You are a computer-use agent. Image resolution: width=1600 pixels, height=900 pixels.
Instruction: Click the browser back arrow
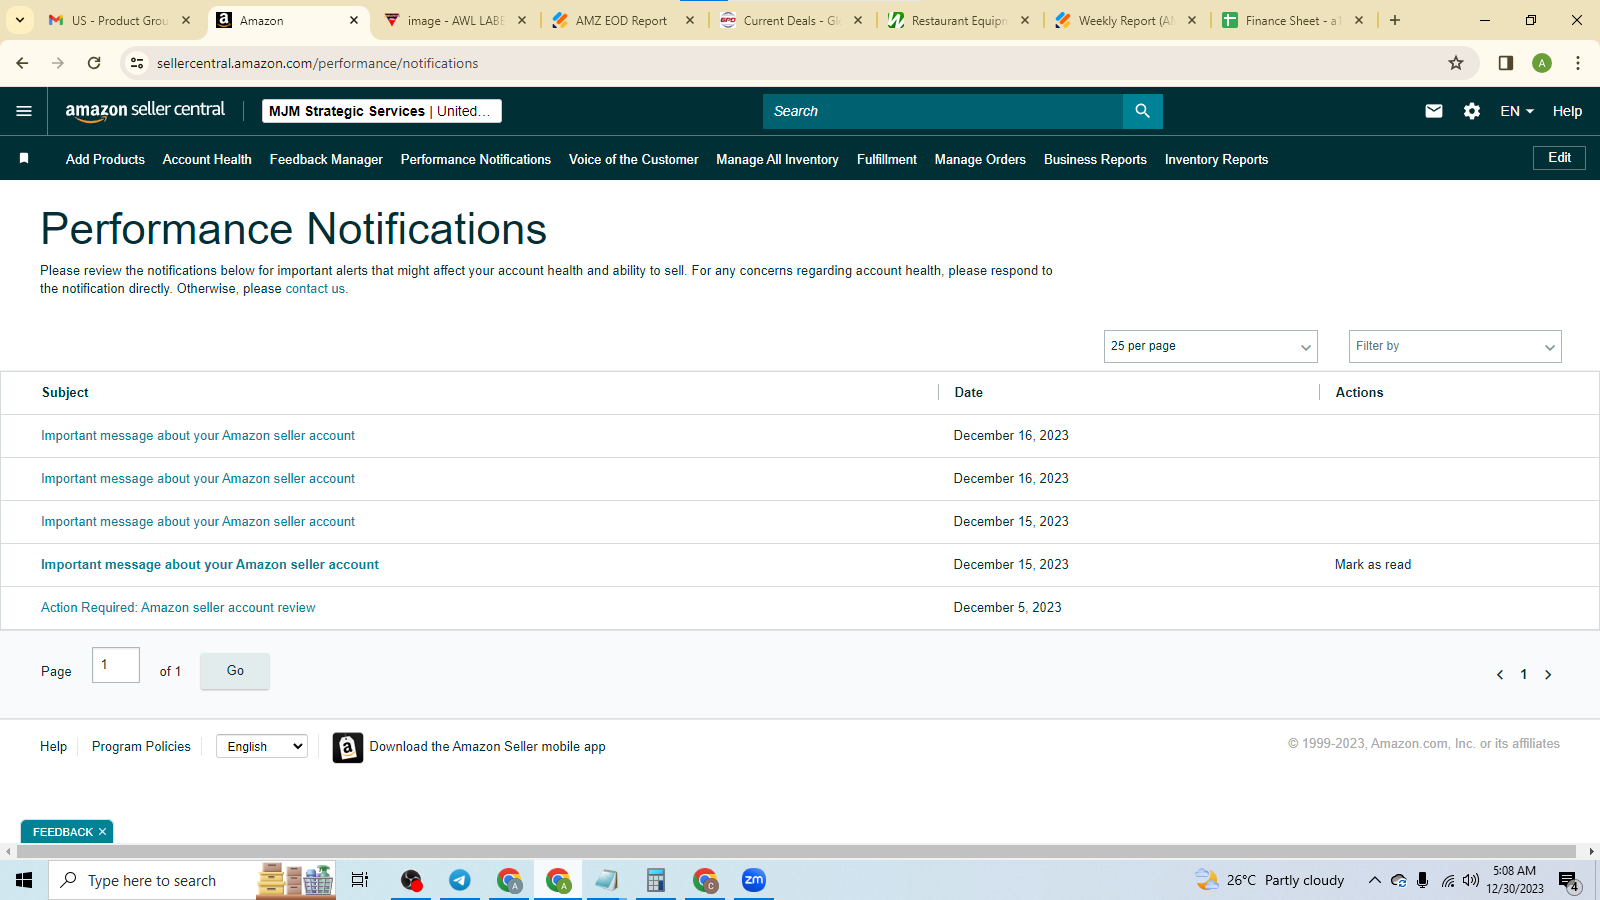[22, 63]
